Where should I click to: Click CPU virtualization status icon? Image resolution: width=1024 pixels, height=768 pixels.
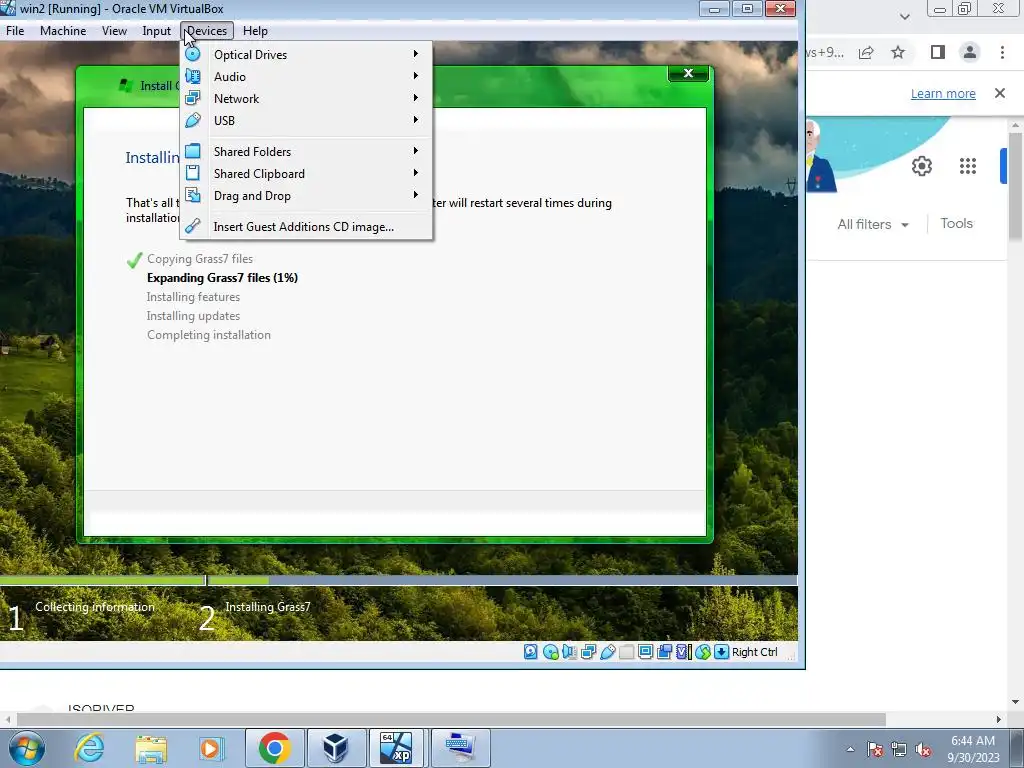[x=684, y=652]
